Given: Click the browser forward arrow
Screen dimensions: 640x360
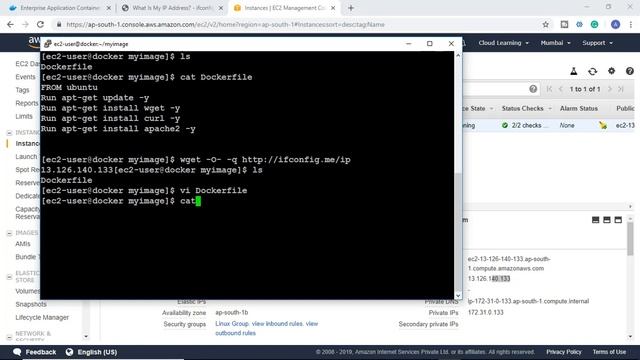Looking at the screenshot, I should 25,24.
